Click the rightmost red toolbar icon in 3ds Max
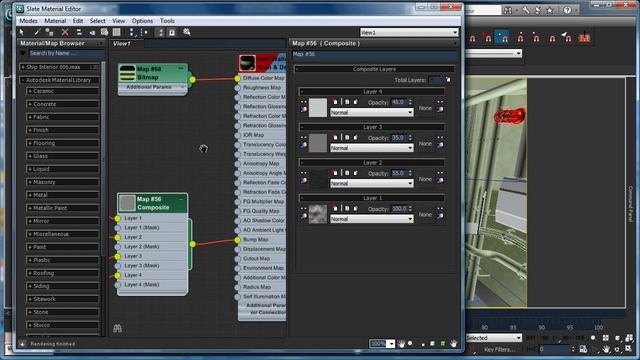640x360 pixels. click(584, 37)
